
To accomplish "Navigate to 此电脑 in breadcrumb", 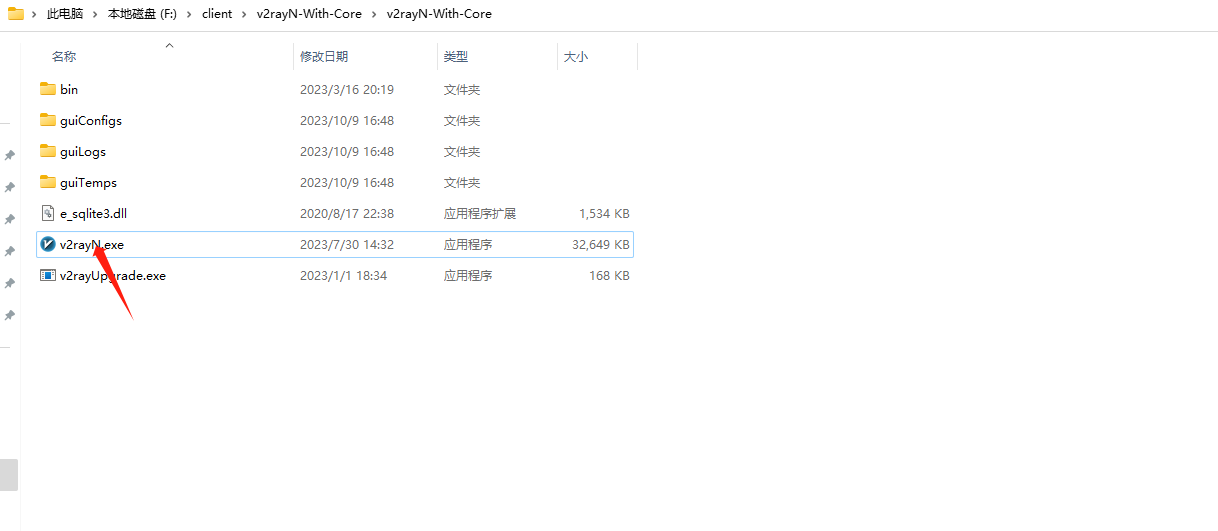I will pyautogui.click(x=65, y=14).
